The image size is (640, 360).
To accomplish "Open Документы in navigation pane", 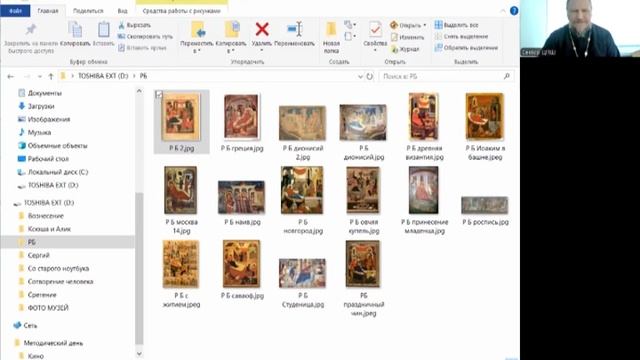I will pyautogui.click(x=40, y=93).
